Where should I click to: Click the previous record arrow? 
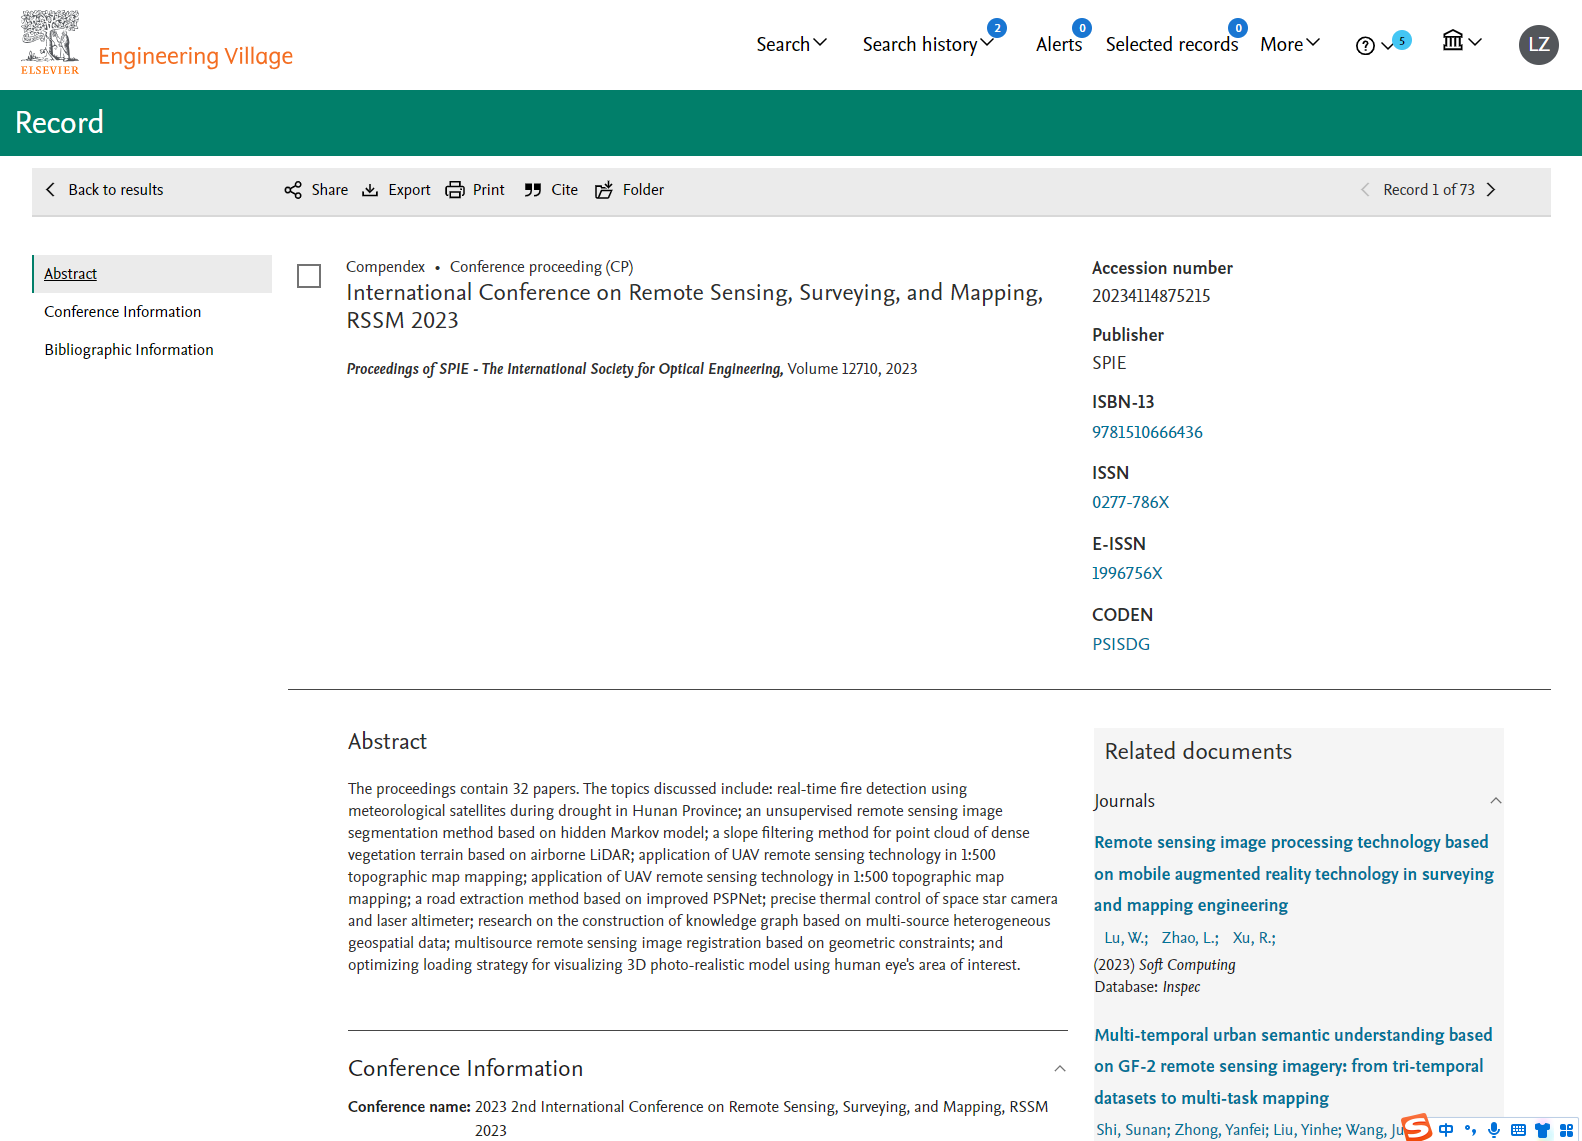pos(1365,190)
